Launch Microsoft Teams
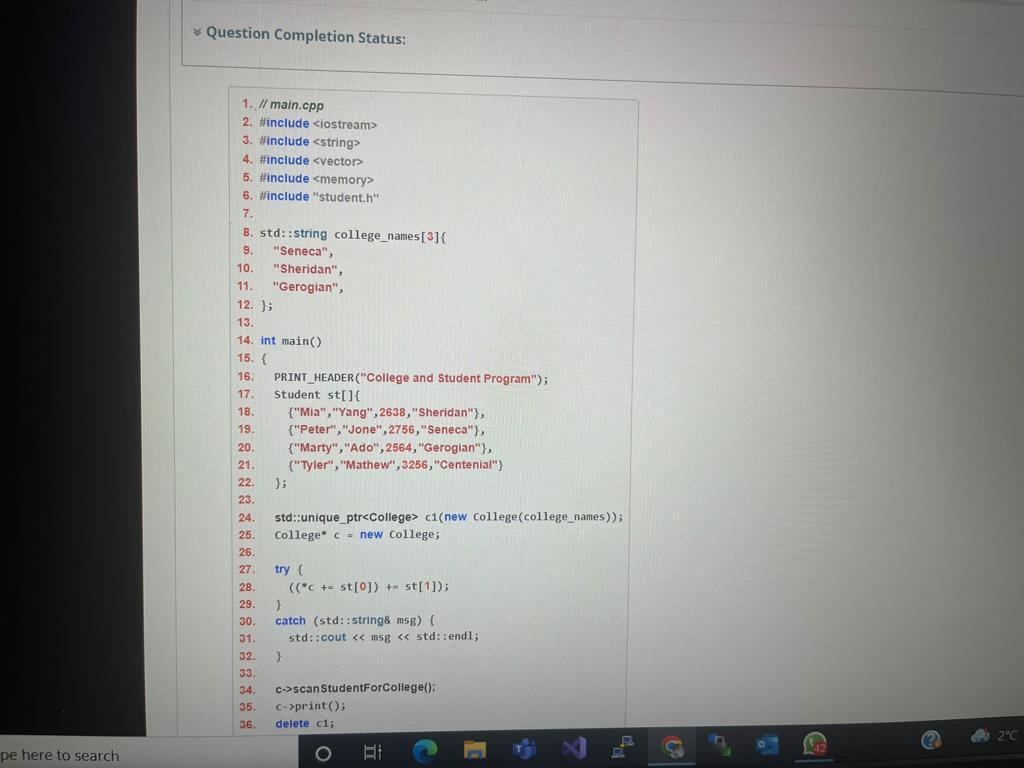 point(523,748)
